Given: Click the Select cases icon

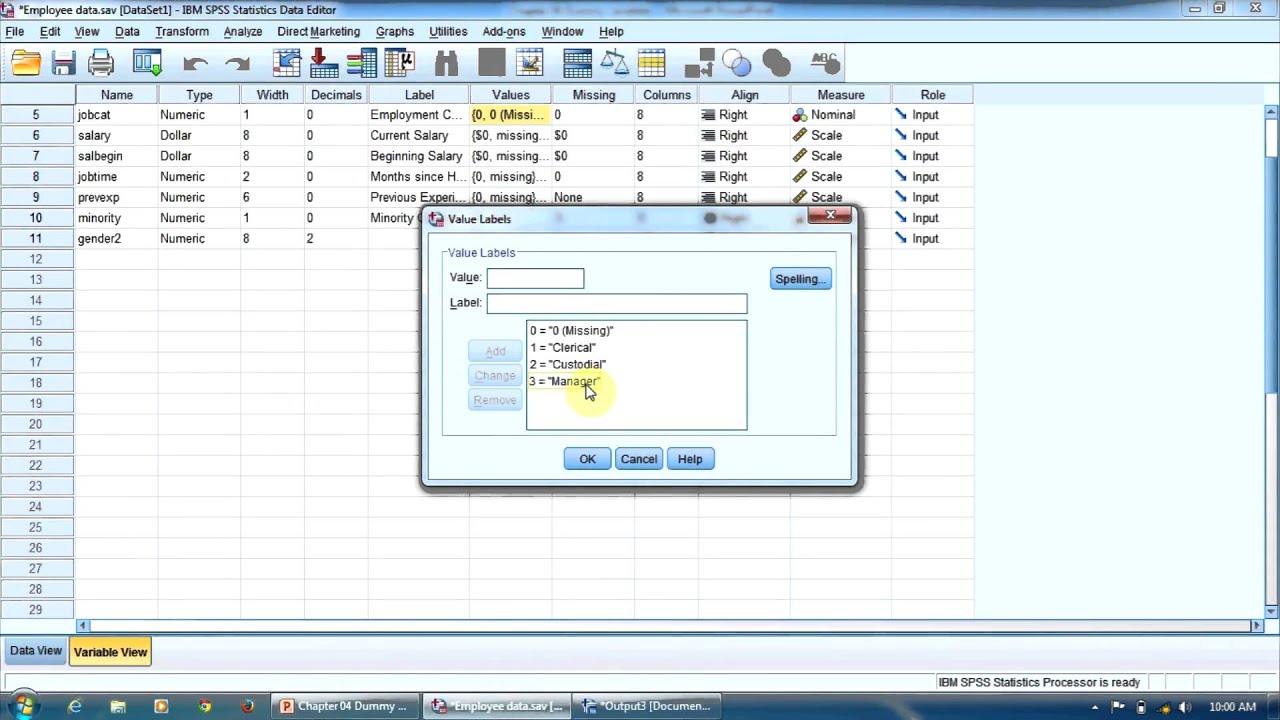Looking at the screenshot, I should 651,65.
